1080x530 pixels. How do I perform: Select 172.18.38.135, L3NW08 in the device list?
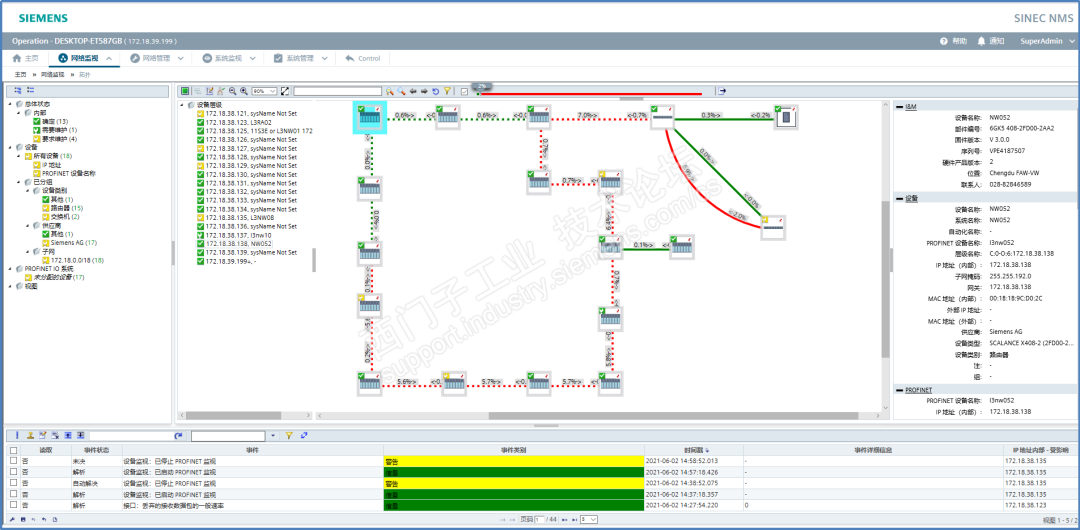pos(240,217)
